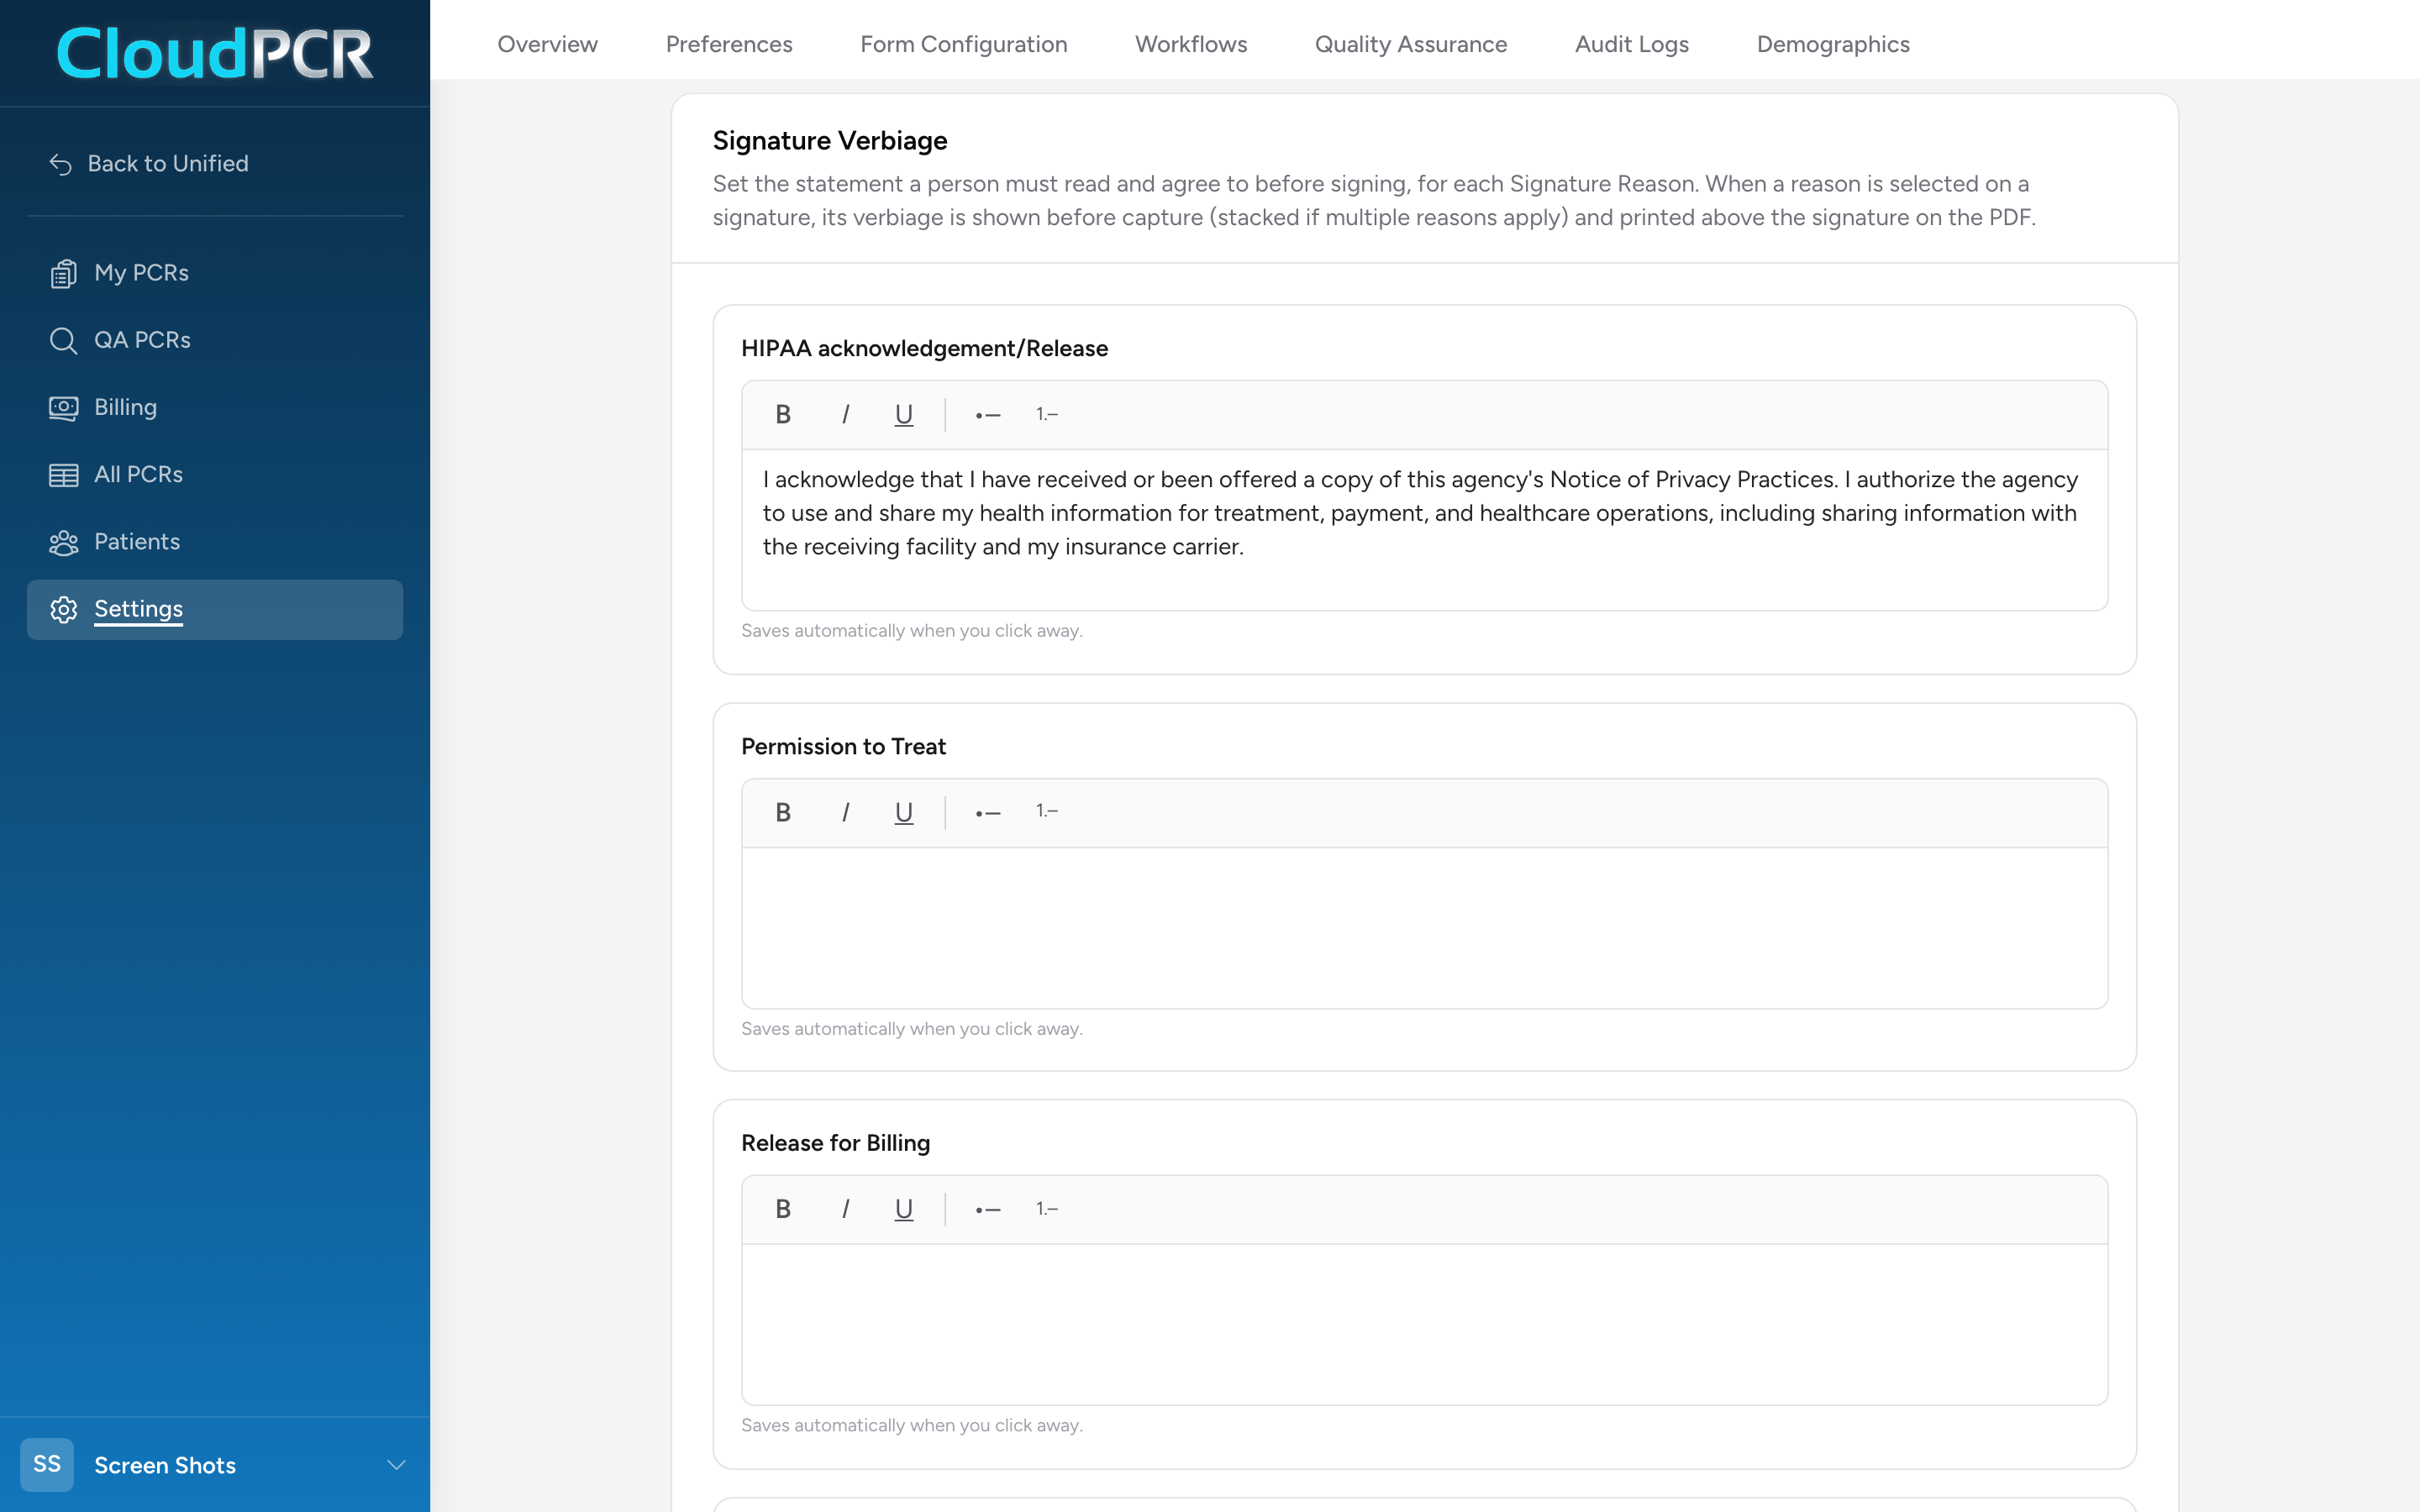Click the Back to Unified arrow icon
This screenshot has width=2420, height=1512.
[x=61, y=164]
